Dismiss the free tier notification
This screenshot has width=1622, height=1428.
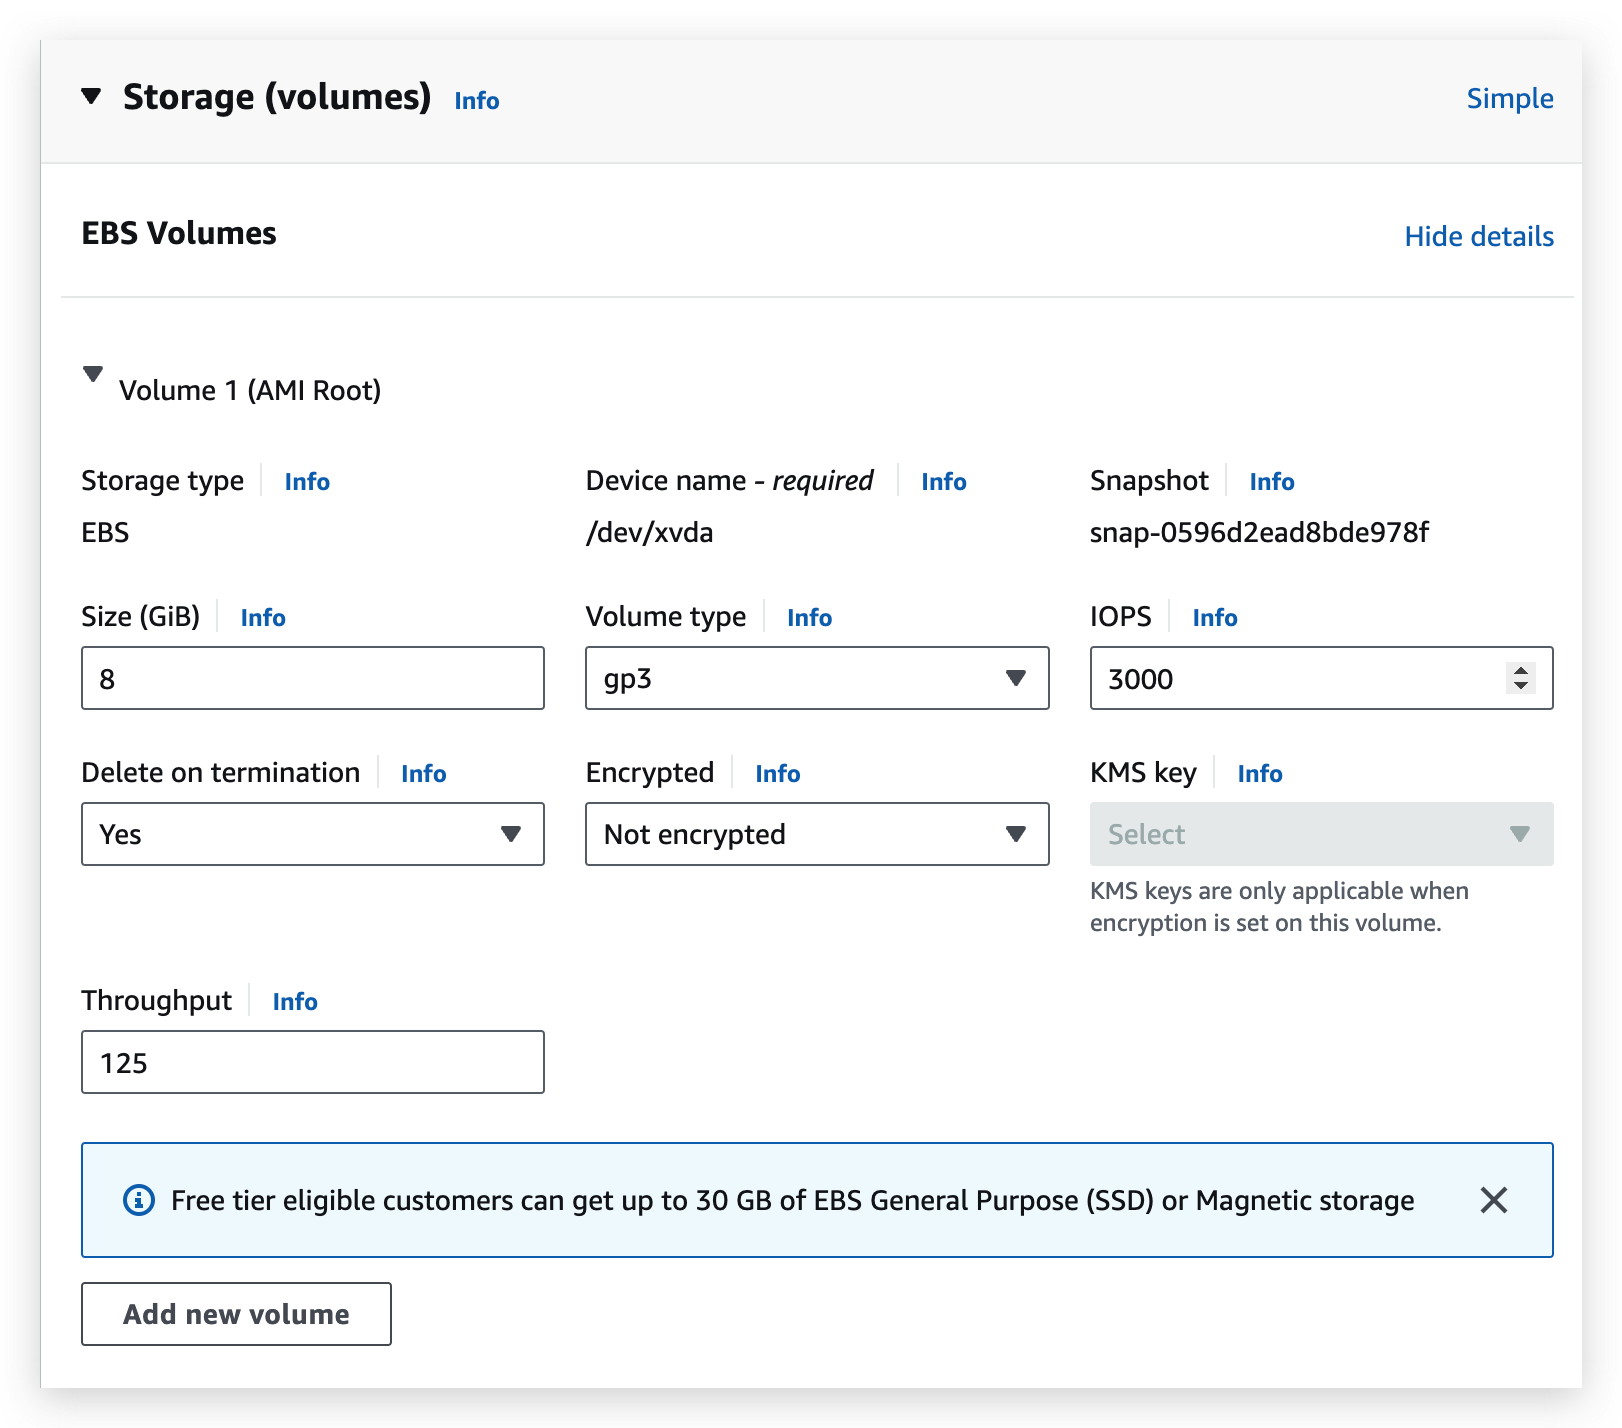coord(1495,1201)
